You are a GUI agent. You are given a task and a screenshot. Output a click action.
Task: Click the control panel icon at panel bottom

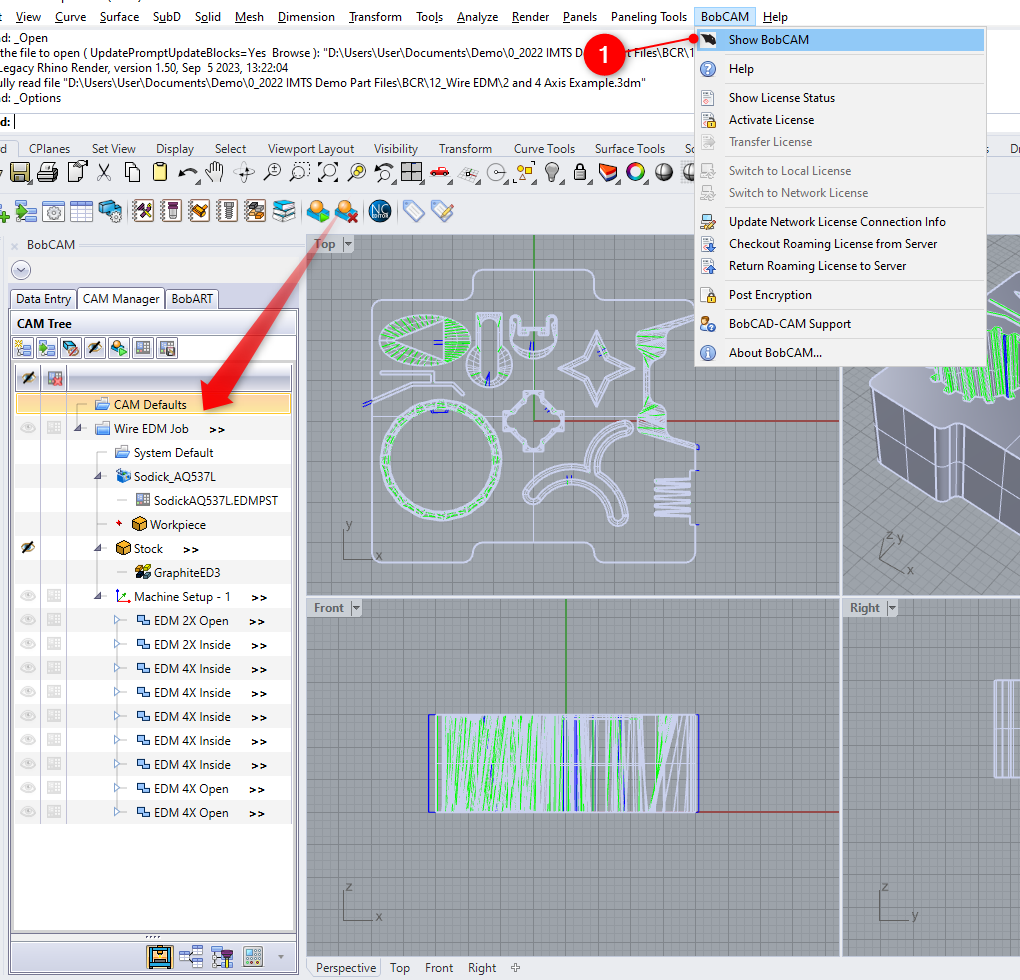pos(253,956)
